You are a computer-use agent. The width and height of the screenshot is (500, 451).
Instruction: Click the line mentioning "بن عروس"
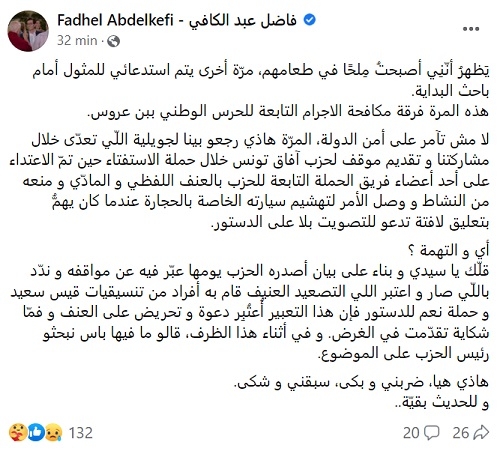tap(288, 111)
